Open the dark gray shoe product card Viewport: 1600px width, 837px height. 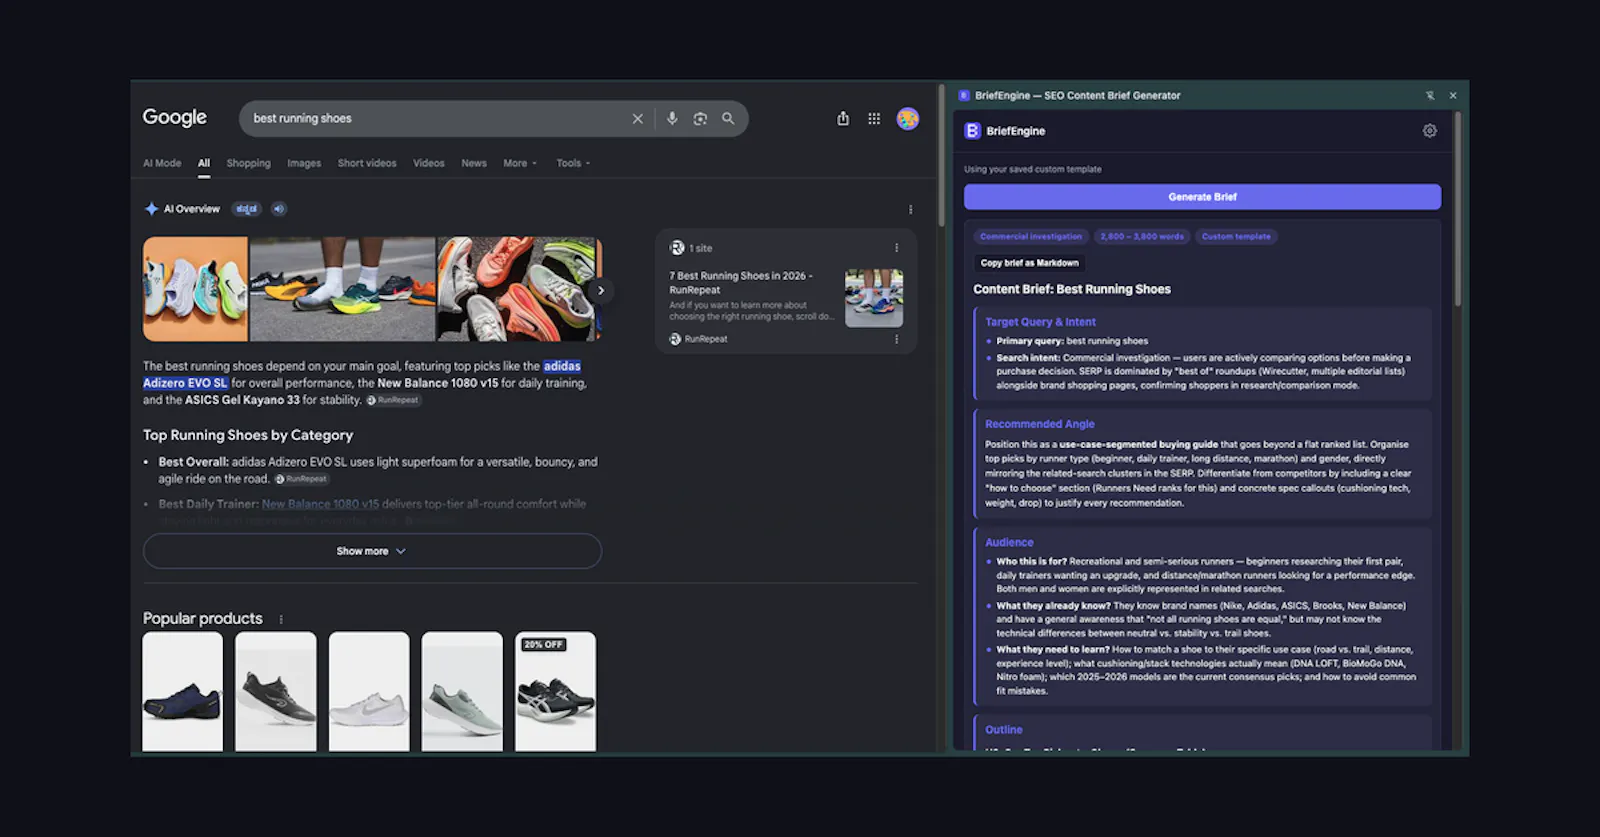coord(276,691)
